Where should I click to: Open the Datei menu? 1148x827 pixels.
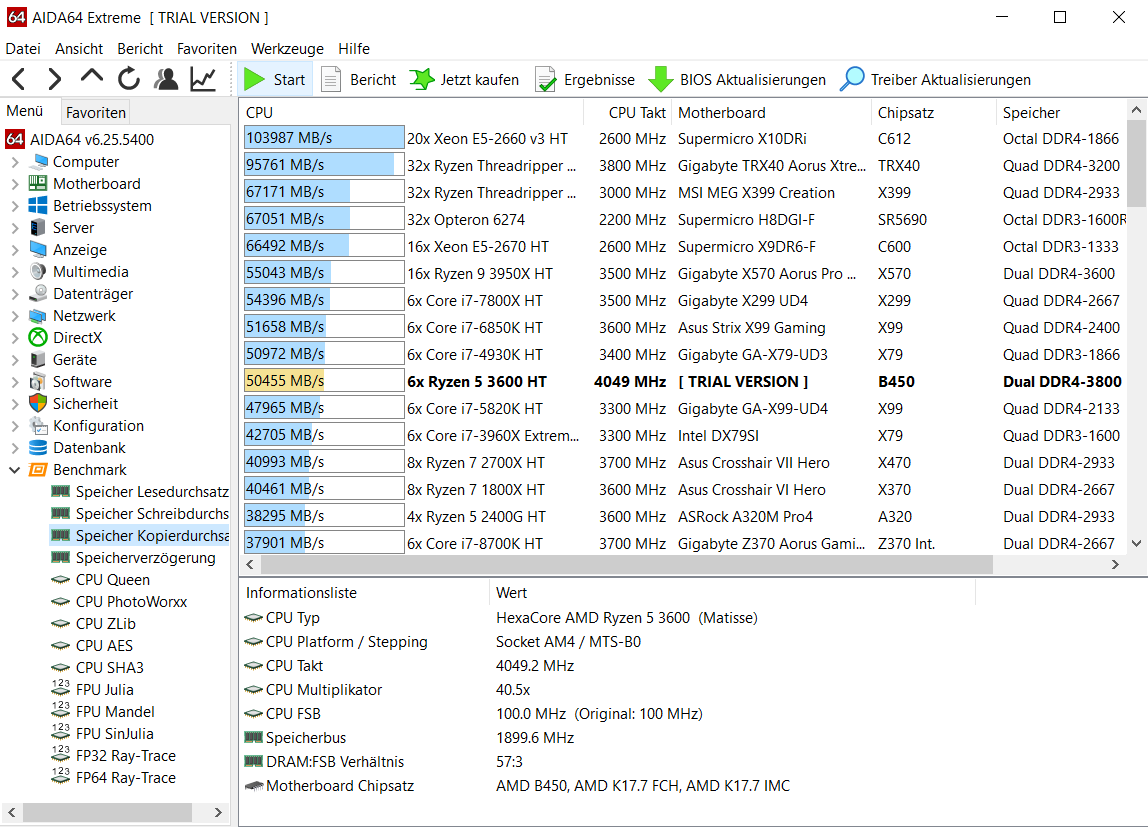(23, 48)
